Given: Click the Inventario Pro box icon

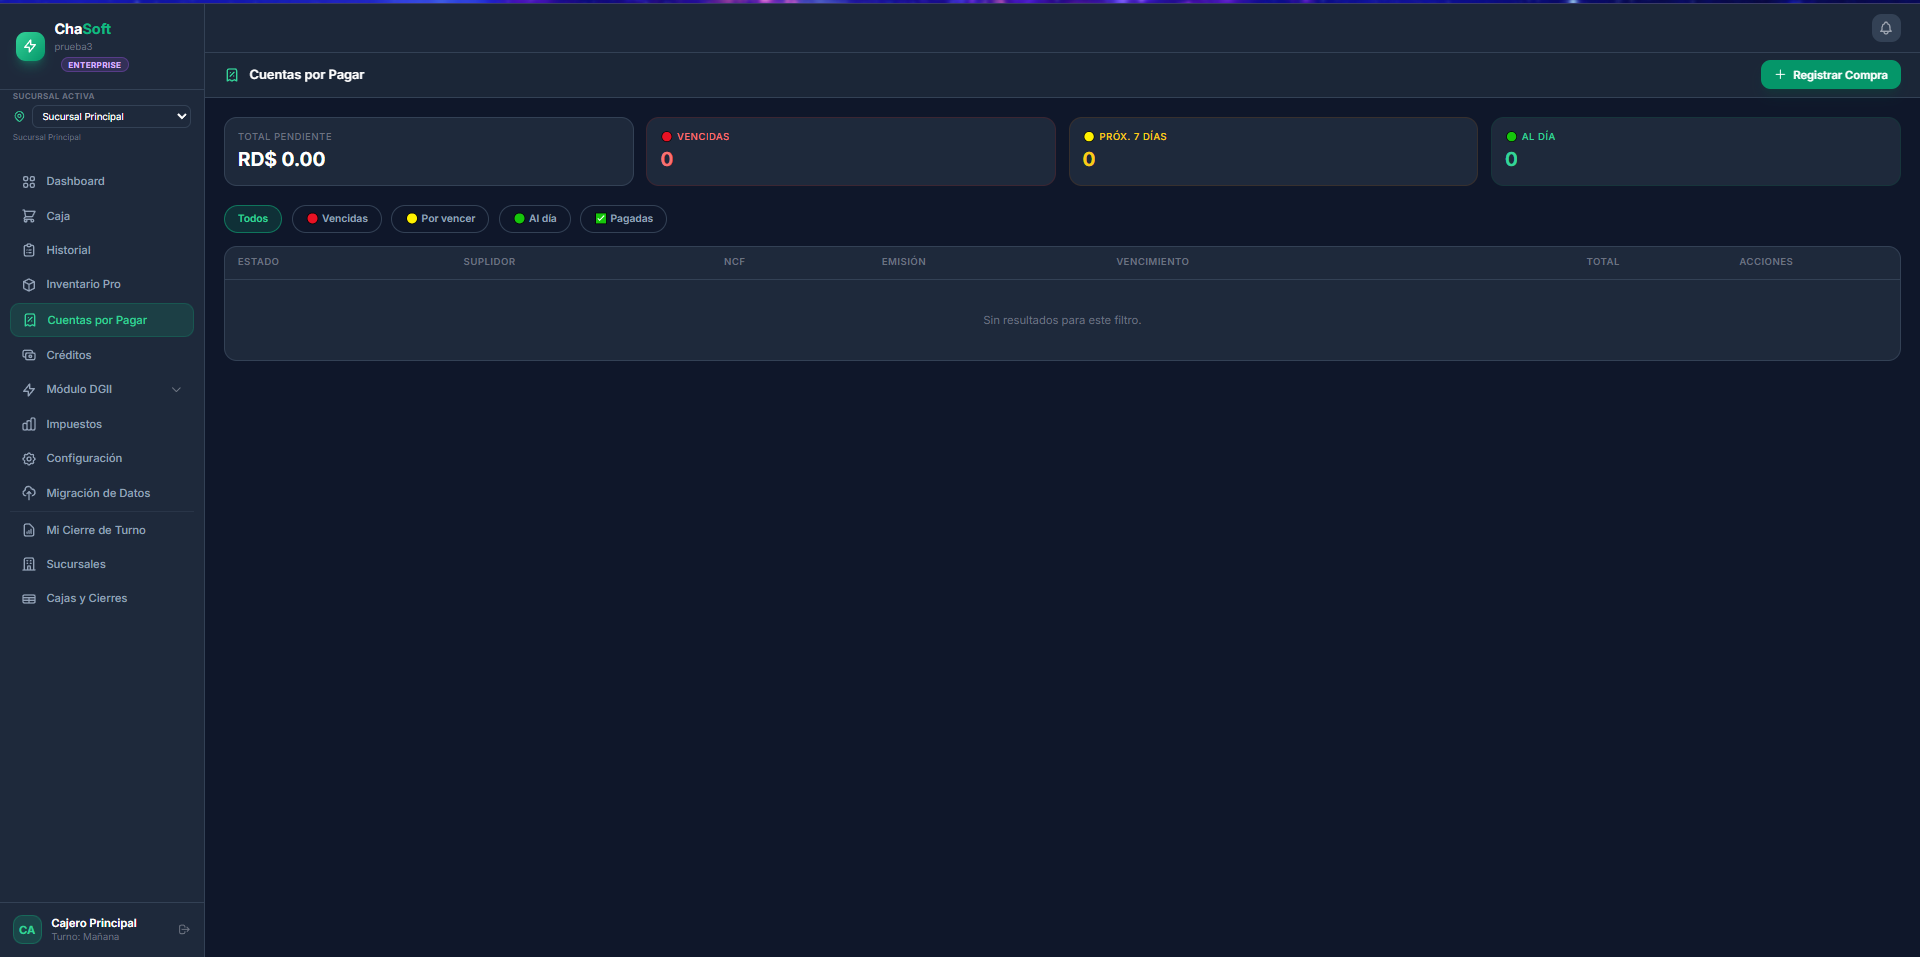Looking at the screenshot, I should click(x=29, y=285).
